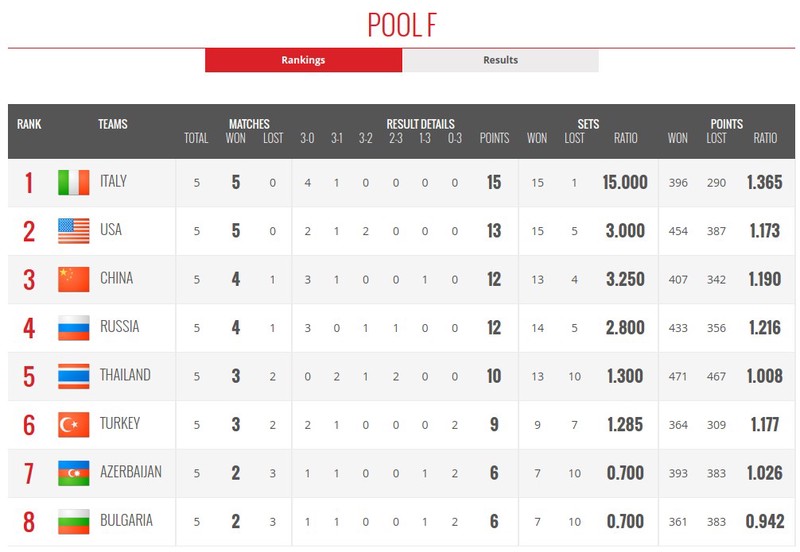Click the Russia flag icon

73,328
